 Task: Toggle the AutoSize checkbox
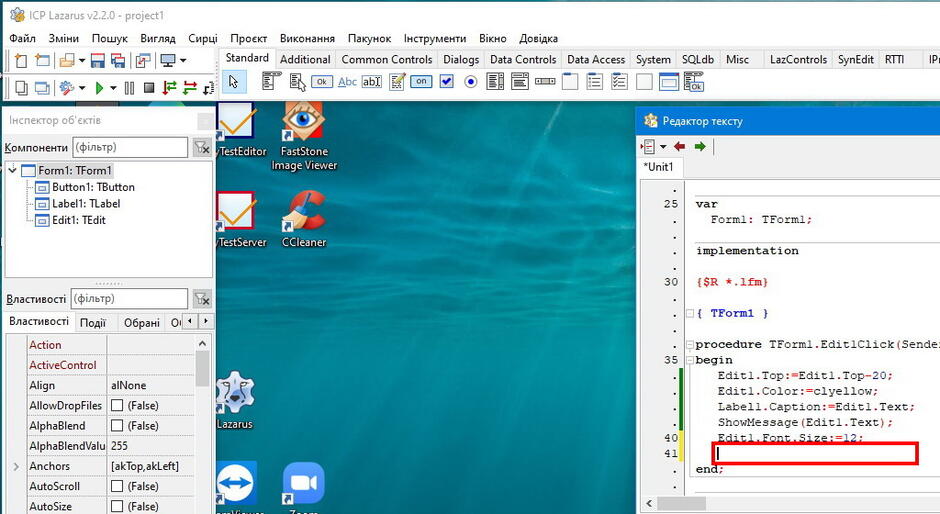pyautogui.click(x=117, y=507)
